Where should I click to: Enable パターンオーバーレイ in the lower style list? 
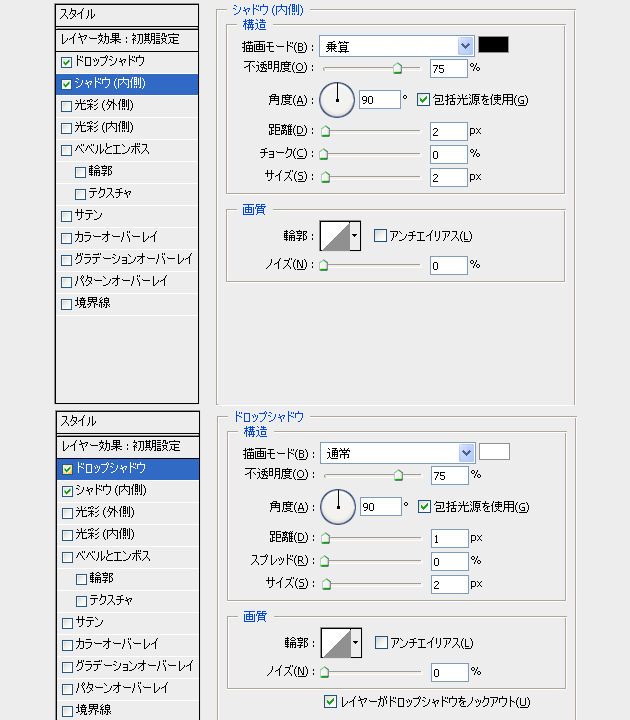(x=68, y=689)
